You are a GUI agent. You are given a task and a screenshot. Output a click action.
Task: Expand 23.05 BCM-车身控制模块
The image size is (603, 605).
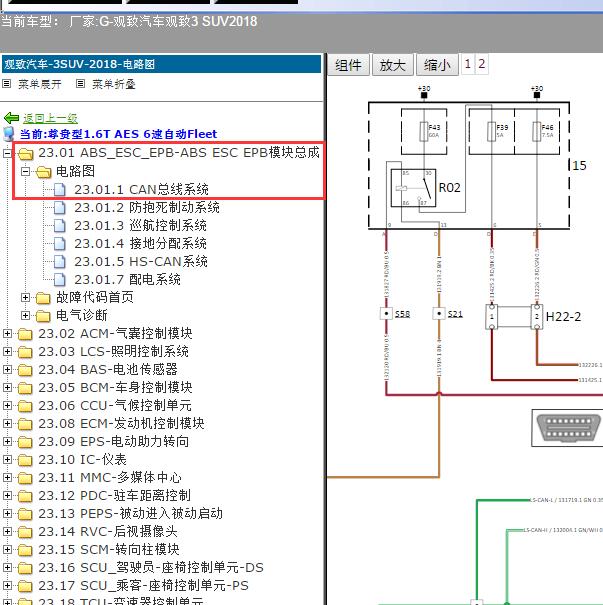pos(7,387)
